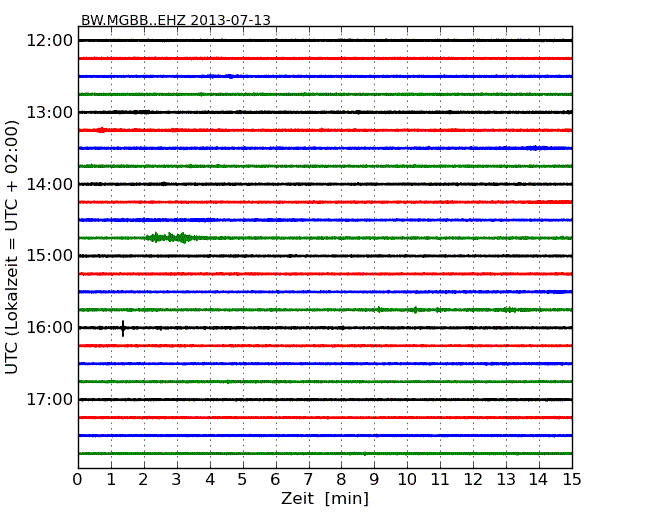Viewport: 650px width, 520px height.
Task: Click the sharp spike on the black 16:00 trace
Action: tap(123, 328)
